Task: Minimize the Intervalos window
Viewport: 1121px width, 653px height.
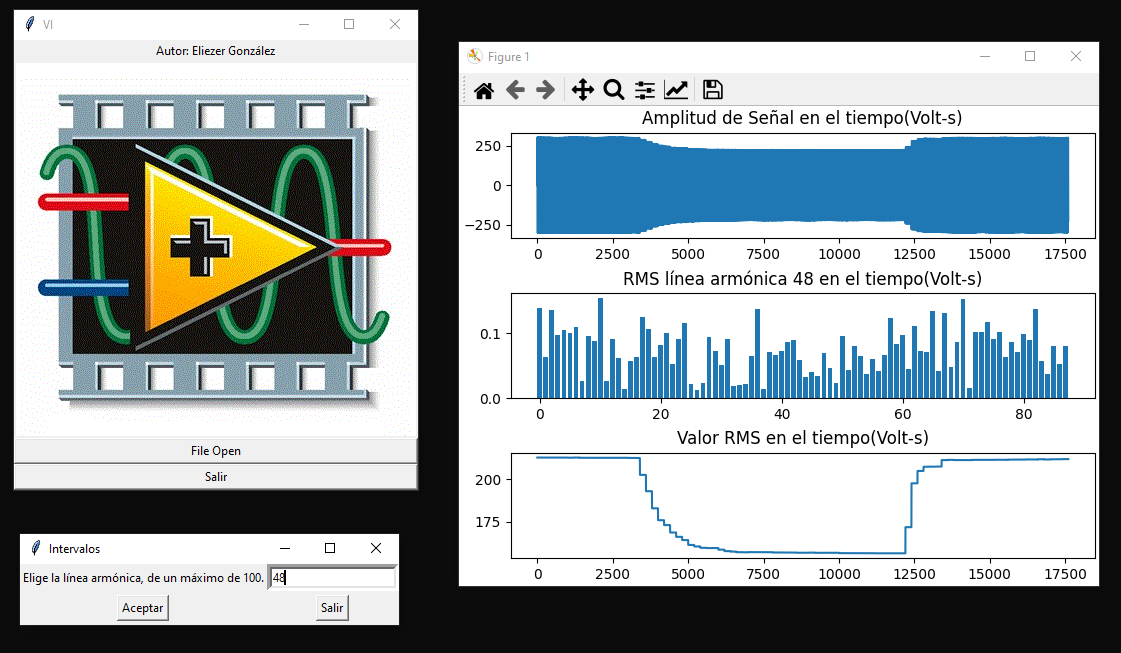Action: coord(285,548)
